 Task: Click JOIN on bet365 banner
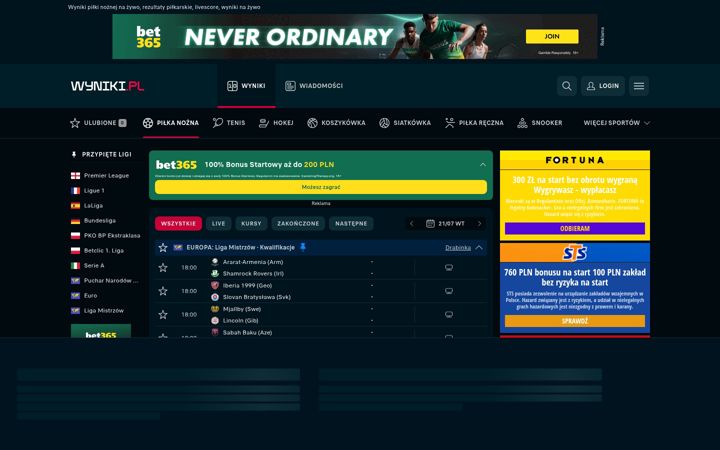[552, 36]
